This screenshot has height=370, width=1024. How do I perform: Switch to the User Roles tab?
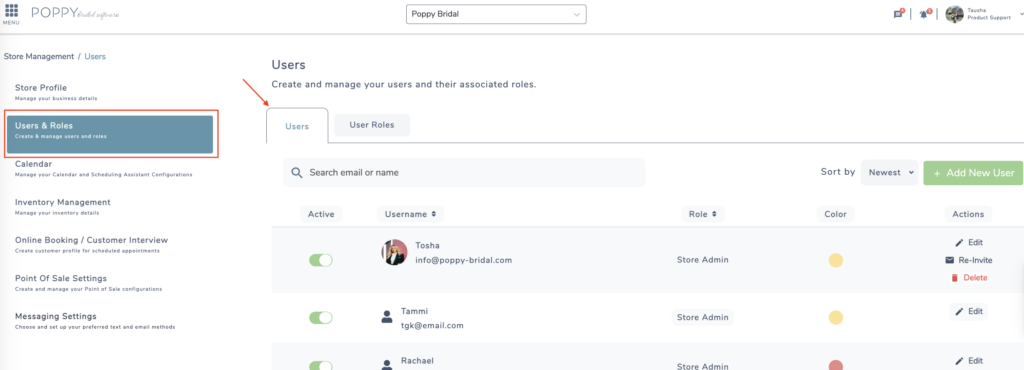[x=372, y=125]
